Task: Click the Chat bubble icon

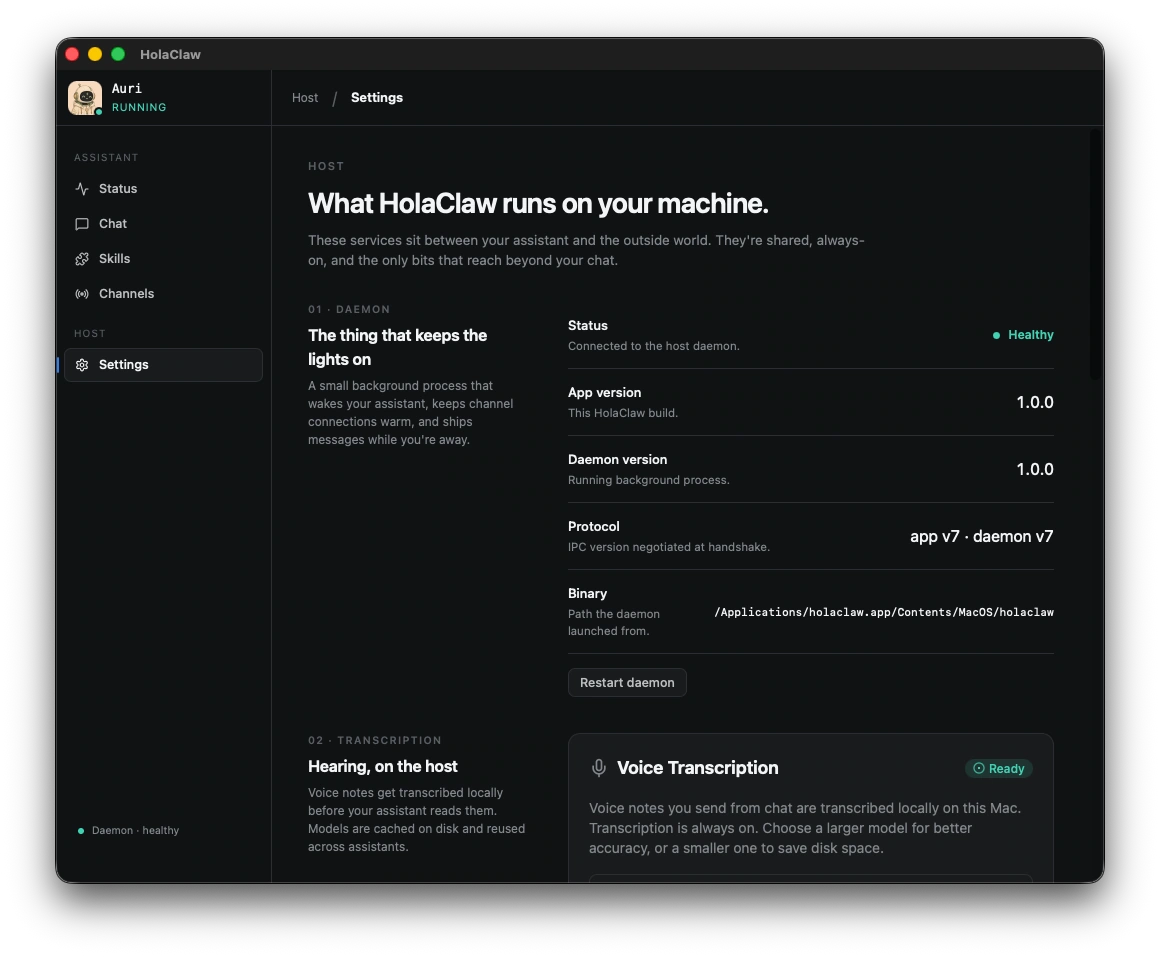Action: tap(82, 223)
